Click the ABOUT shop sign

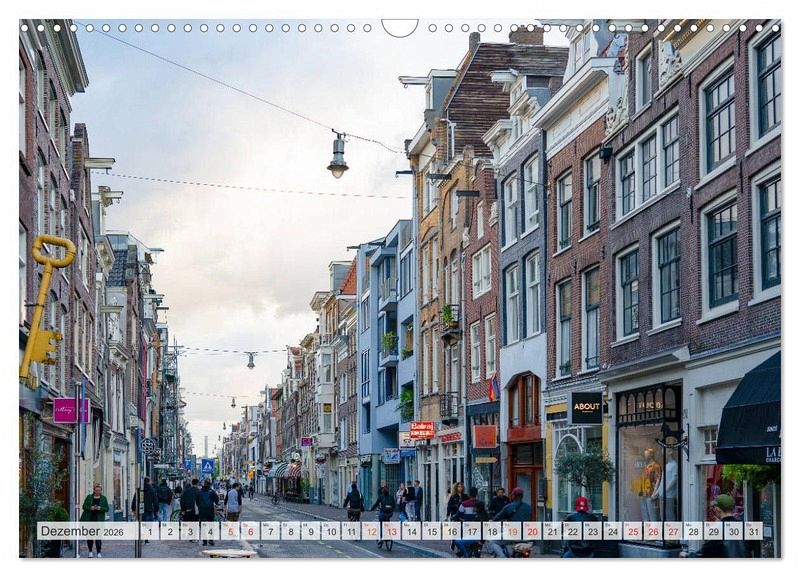585,407
